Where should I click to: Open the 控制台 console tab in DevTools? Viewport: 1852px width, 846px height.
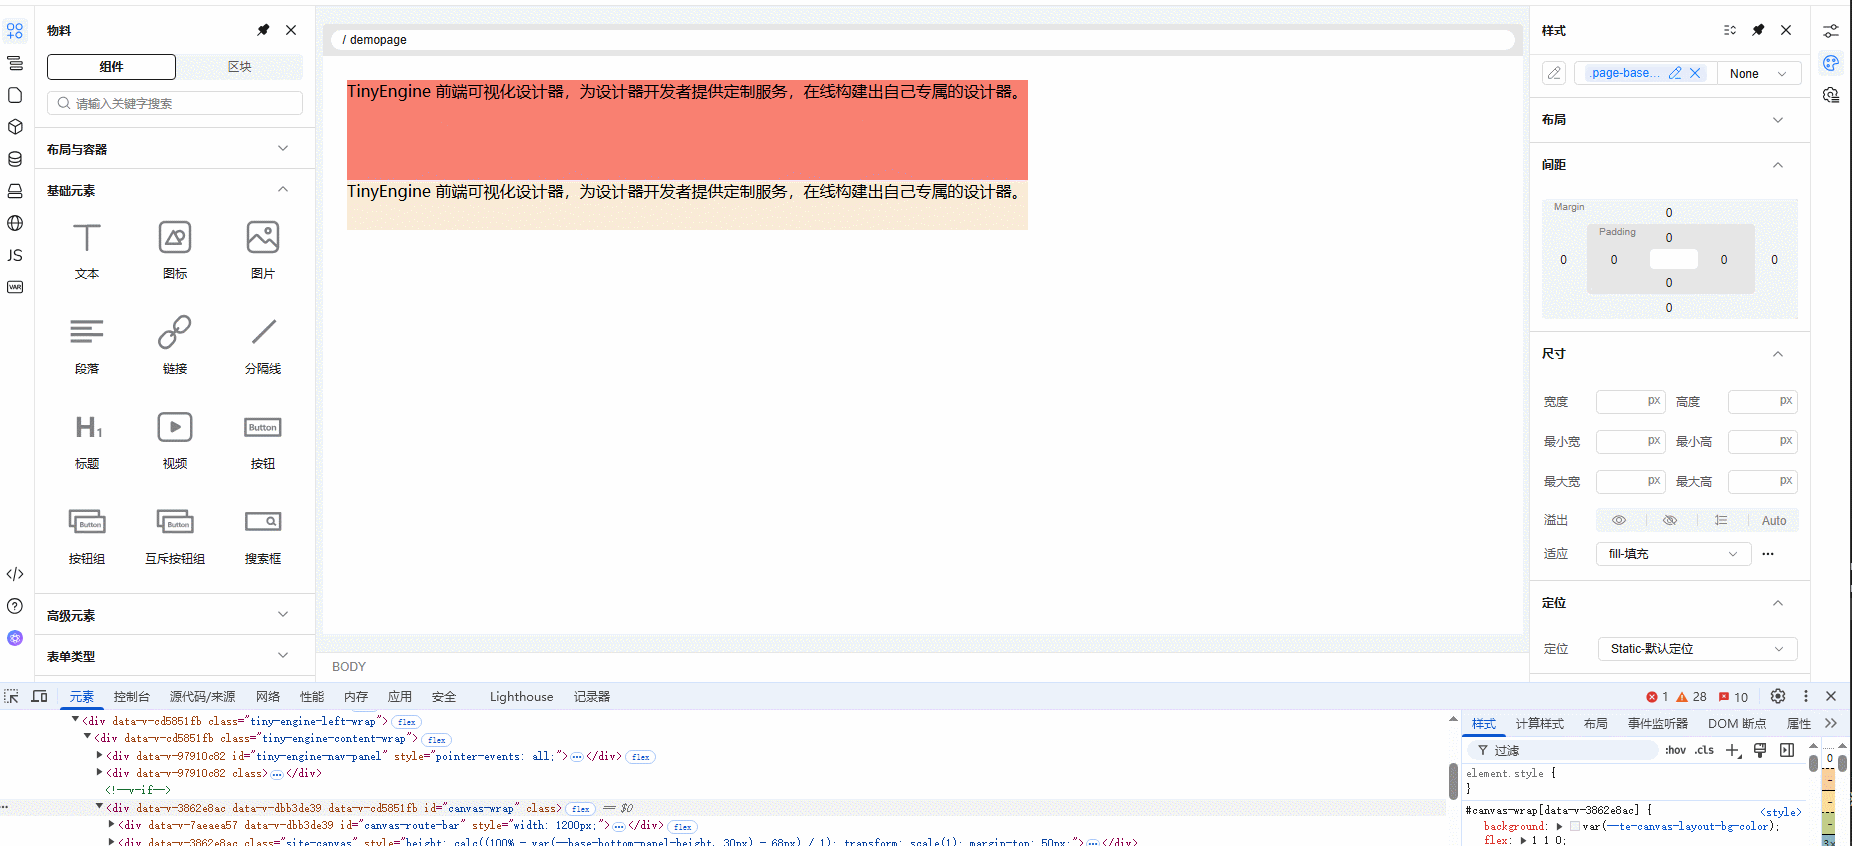(131, 697)
